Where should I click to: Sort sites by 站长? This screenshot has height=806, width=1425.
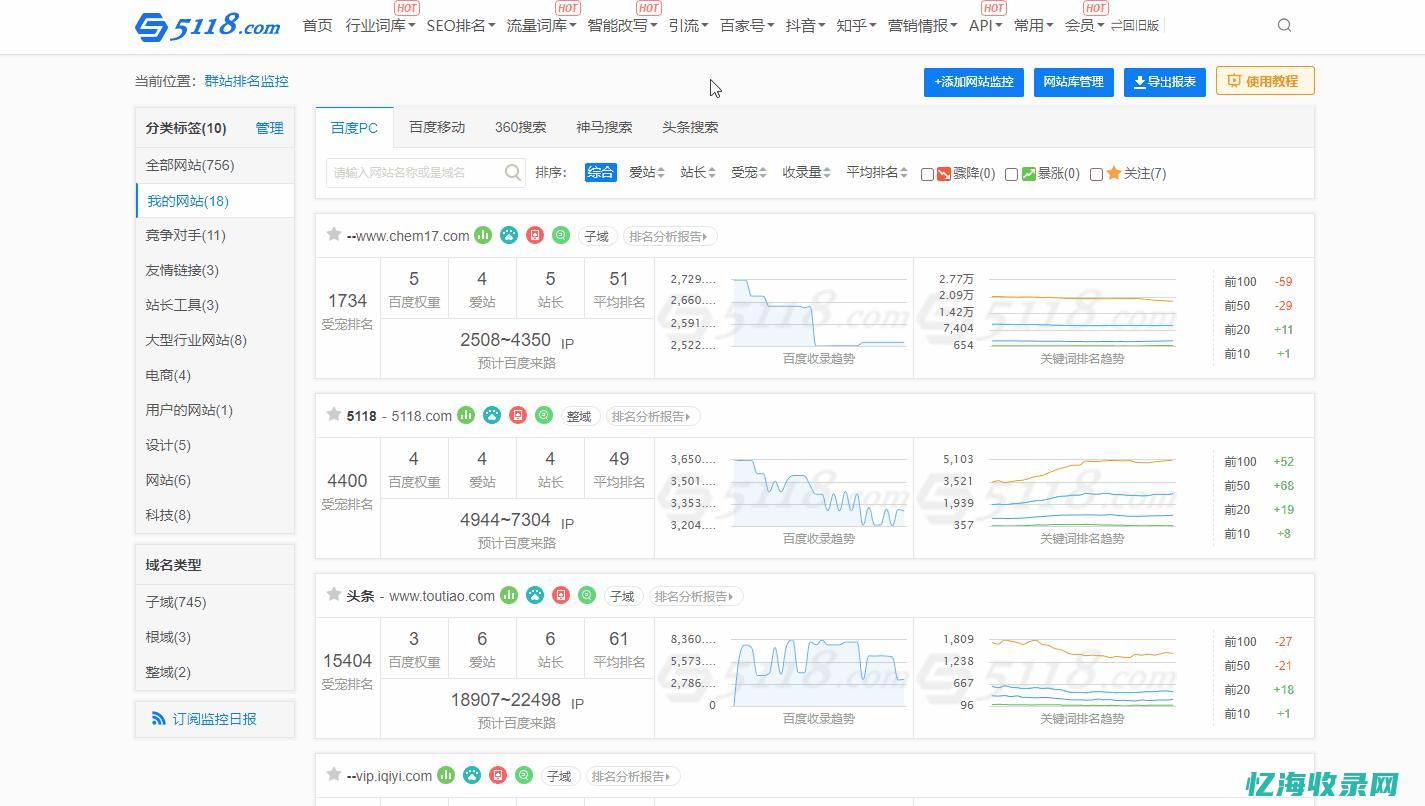click(698, 172)
